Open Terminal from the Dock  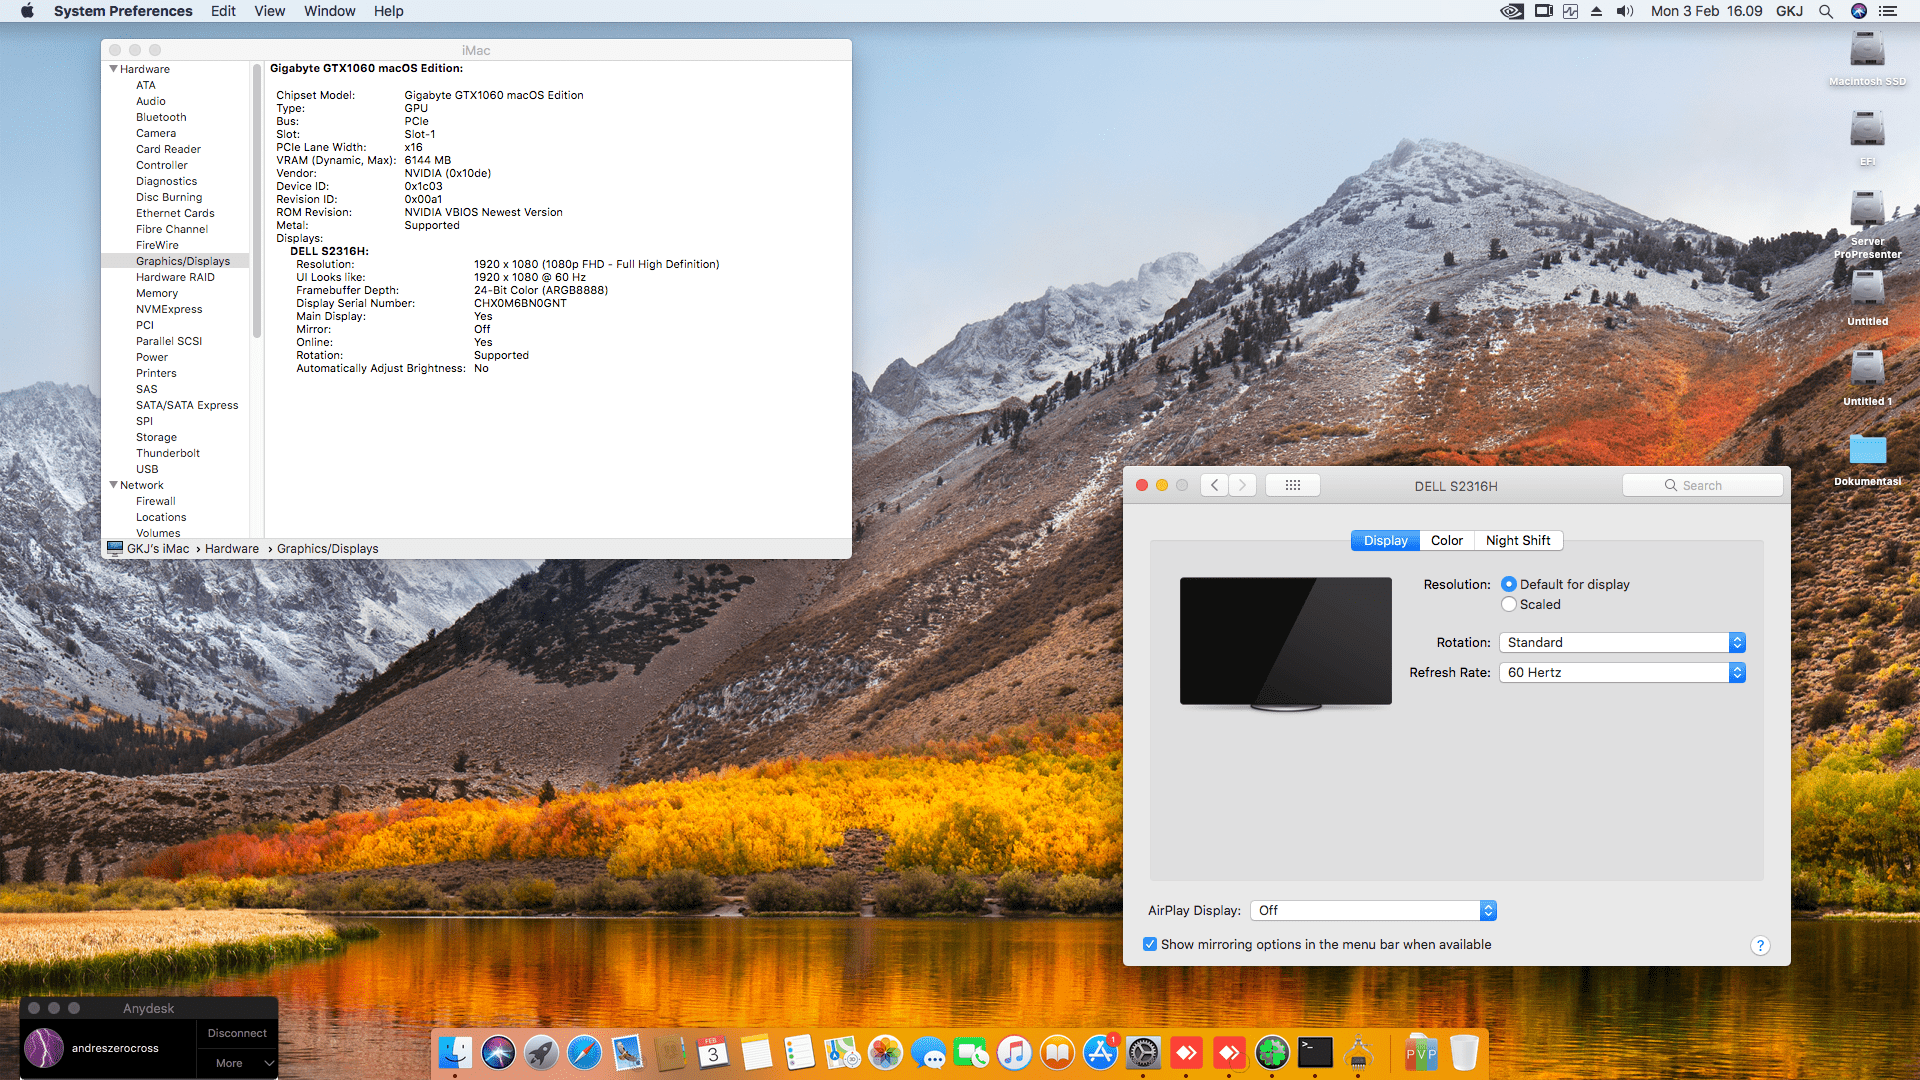pyautogui.click(x=1315, y=1052)
